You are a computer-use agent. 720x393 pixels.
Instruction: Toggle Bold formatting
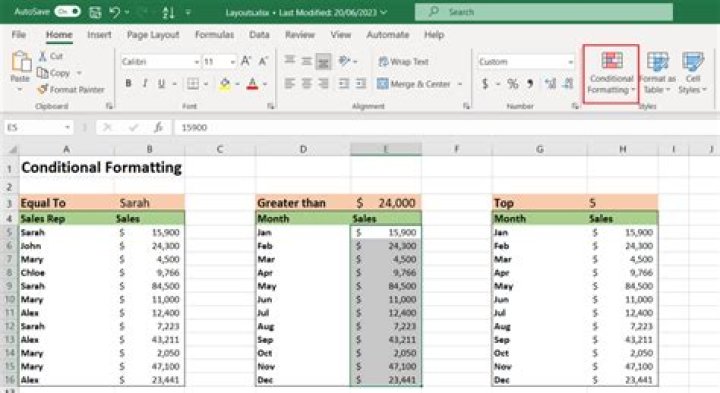click(129, 84)
